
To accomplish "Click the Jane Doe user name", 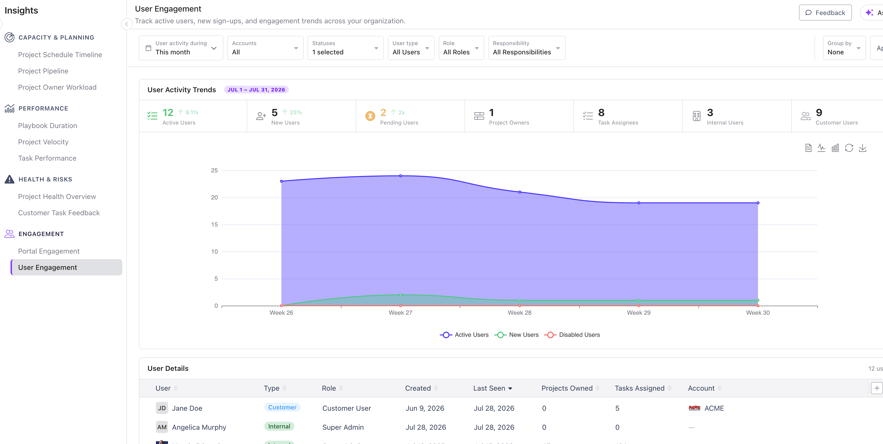I will pyautogui.click(x=187, y=409).
